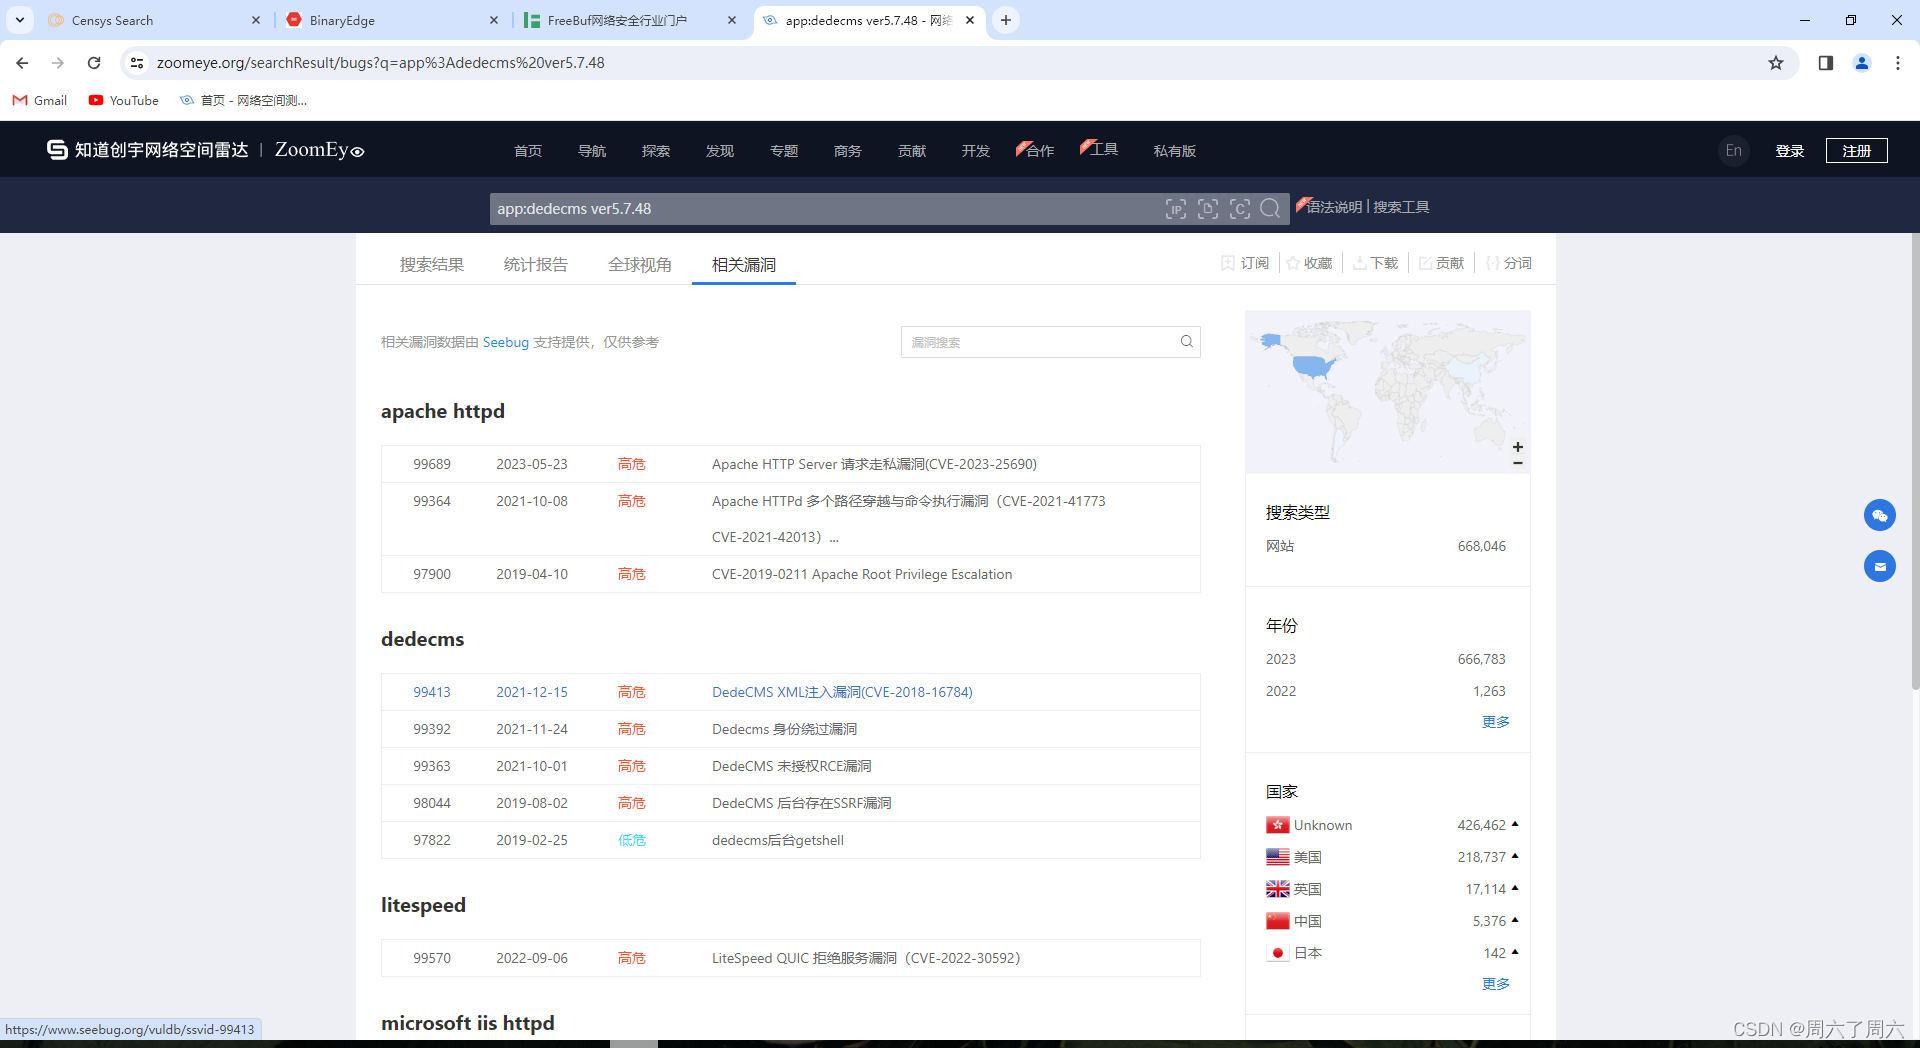This screenshot has height=1048, width=1920.
Task: Open the email floating contact button
Action: pyautogui.click(x=1880, y=566)
